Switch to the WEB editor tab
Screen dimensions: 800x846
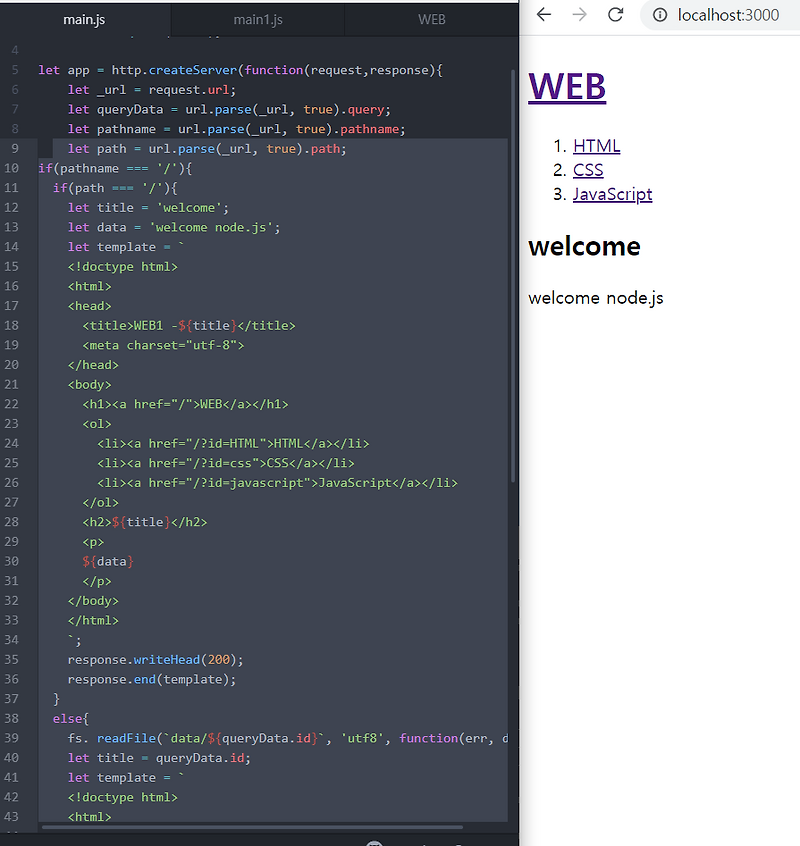click(432, 18)
